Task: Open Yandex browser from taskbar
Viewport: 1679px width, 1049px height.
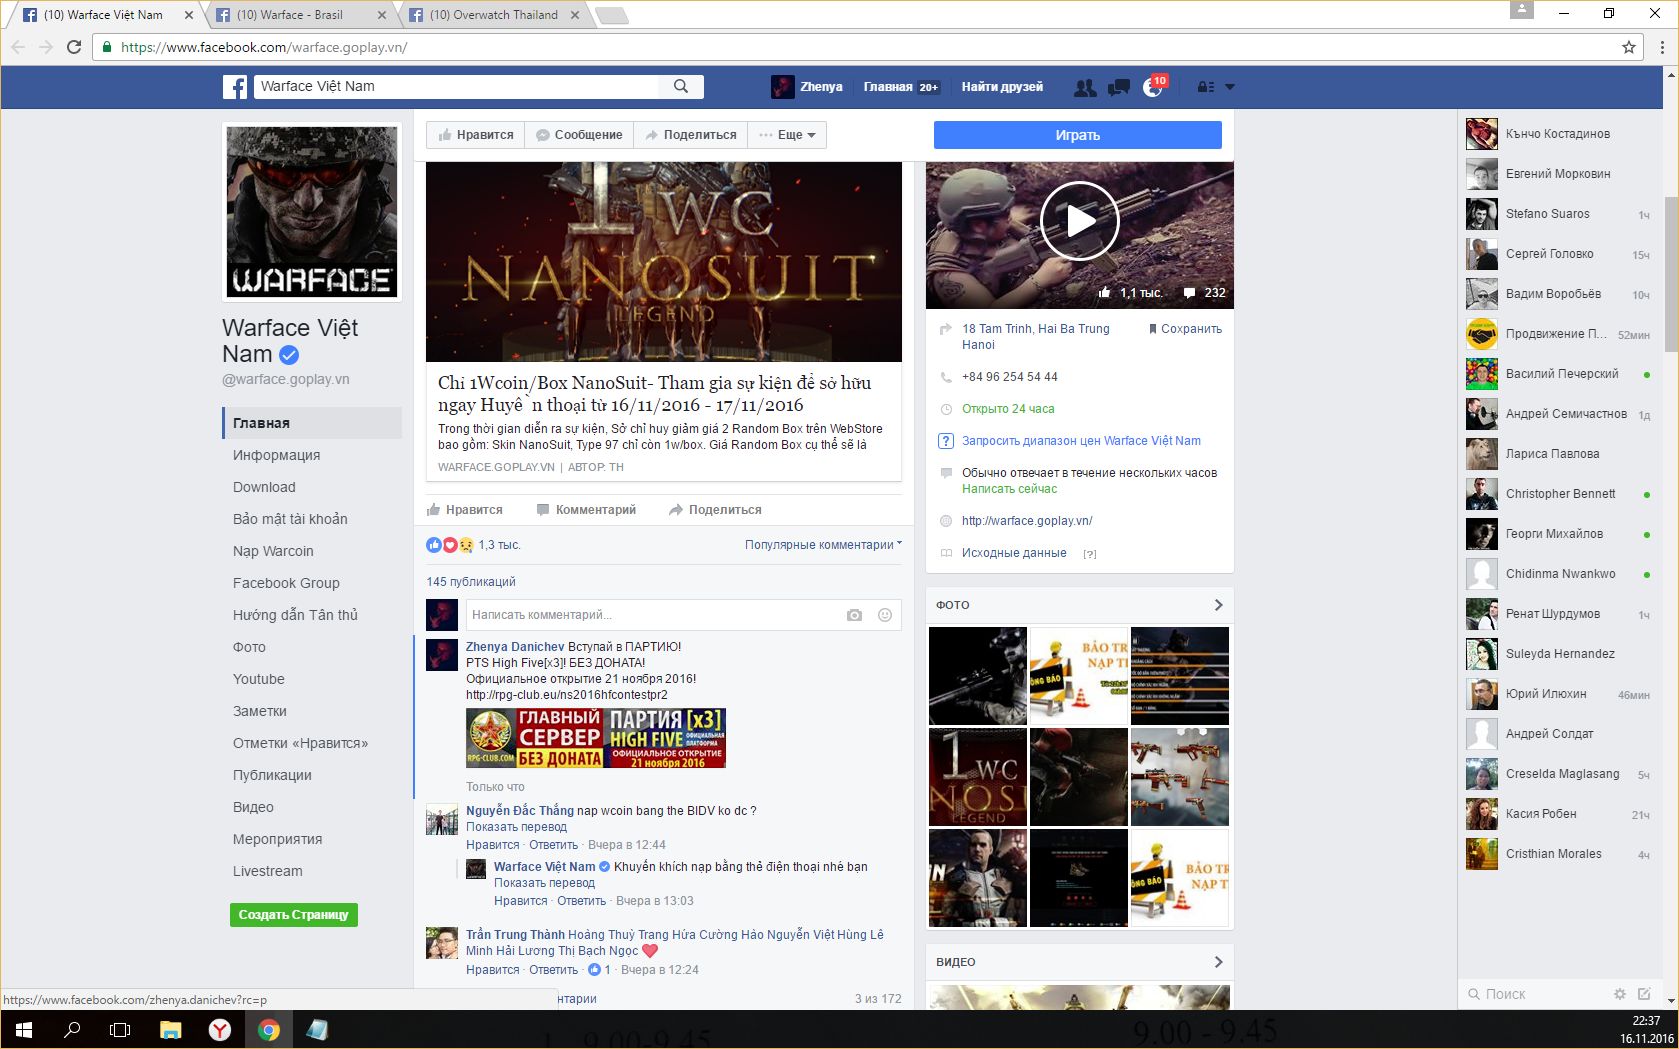Action: [x=220, y=1029]
